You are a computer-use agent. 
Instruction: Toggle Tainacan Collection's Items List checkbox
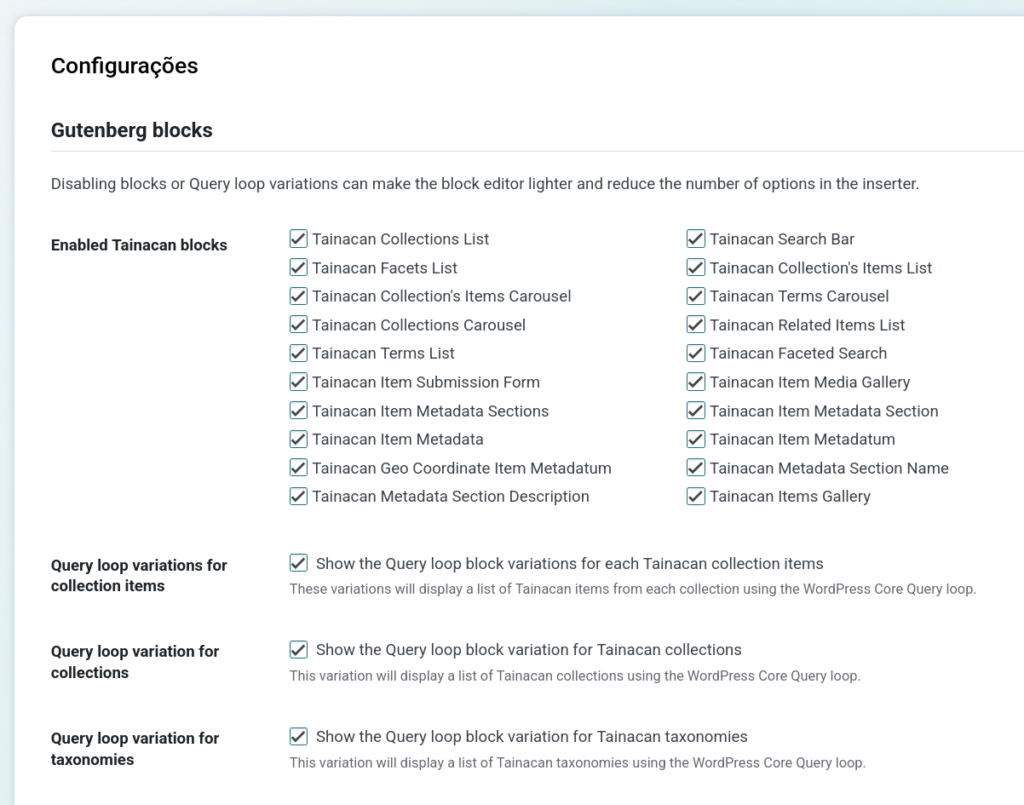pos(696,268)
